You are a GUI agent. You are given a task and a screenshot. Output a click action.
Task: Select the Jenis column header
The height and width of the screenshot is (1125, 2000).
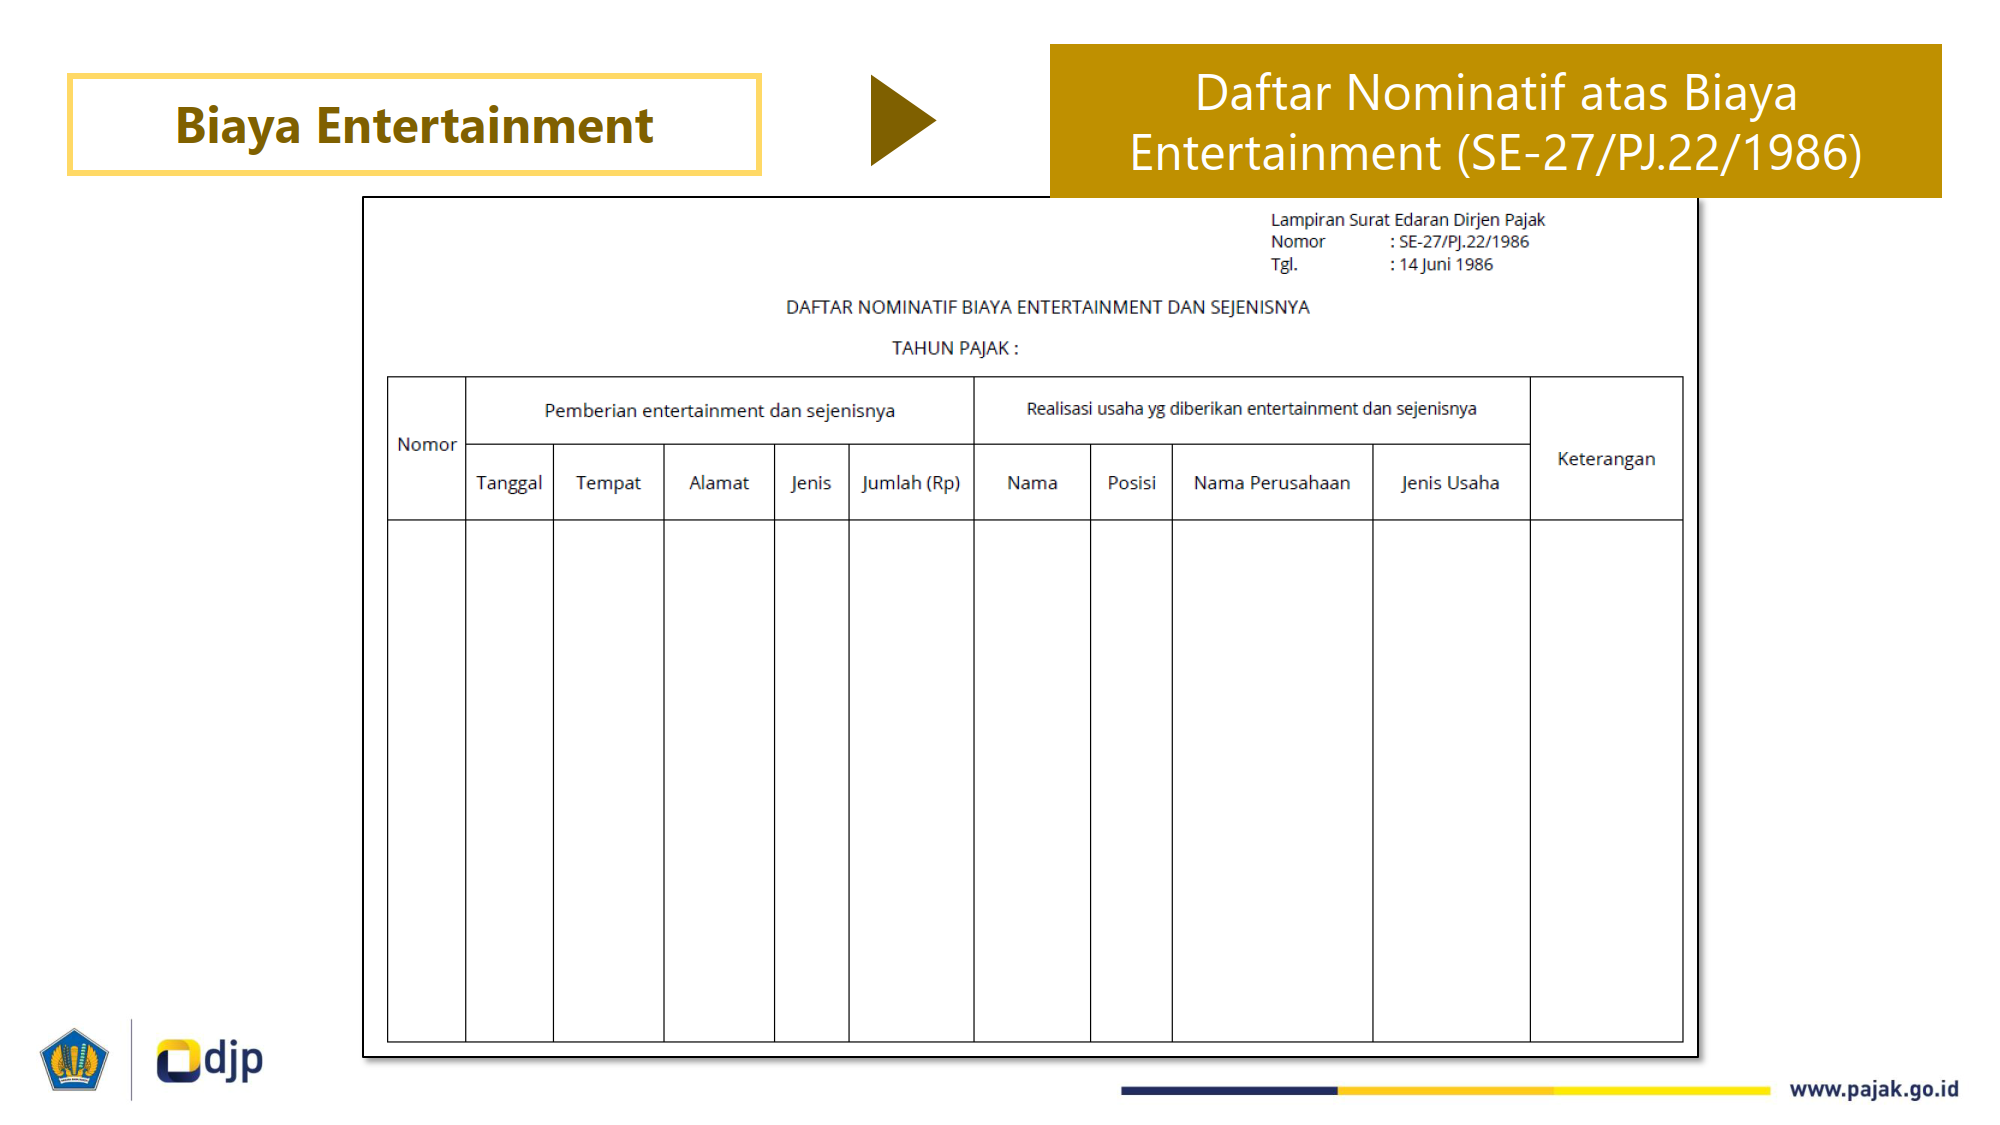811,483
